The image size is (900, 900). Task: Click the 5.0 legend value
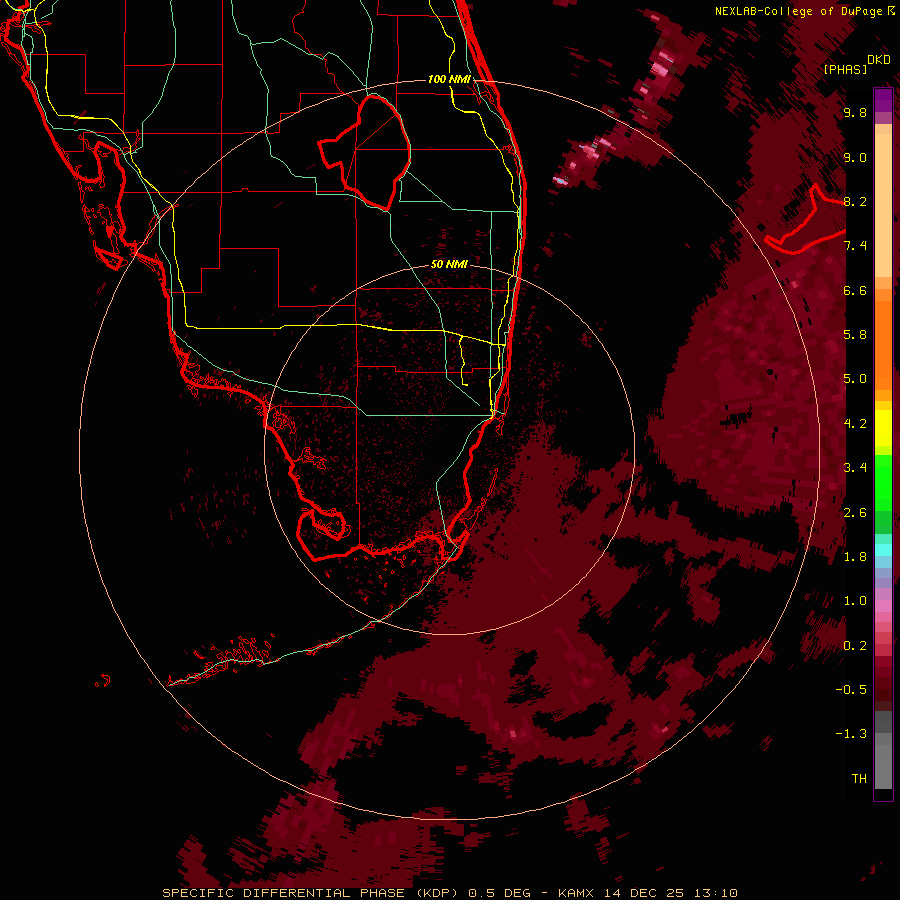[x=855, y=379]
